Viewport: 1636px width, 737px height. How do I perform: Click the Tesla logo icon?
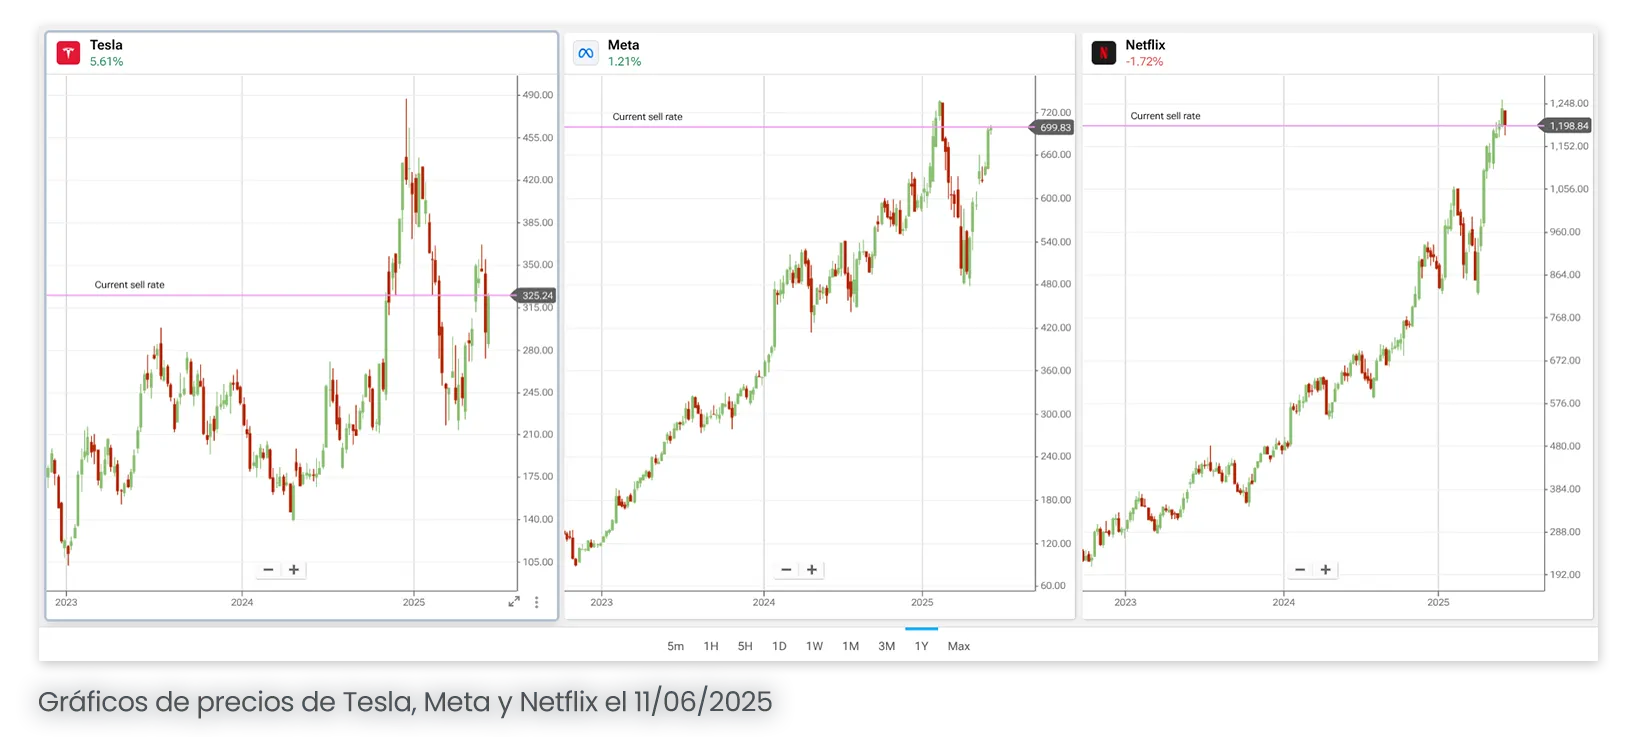click(x=68, y=53)
